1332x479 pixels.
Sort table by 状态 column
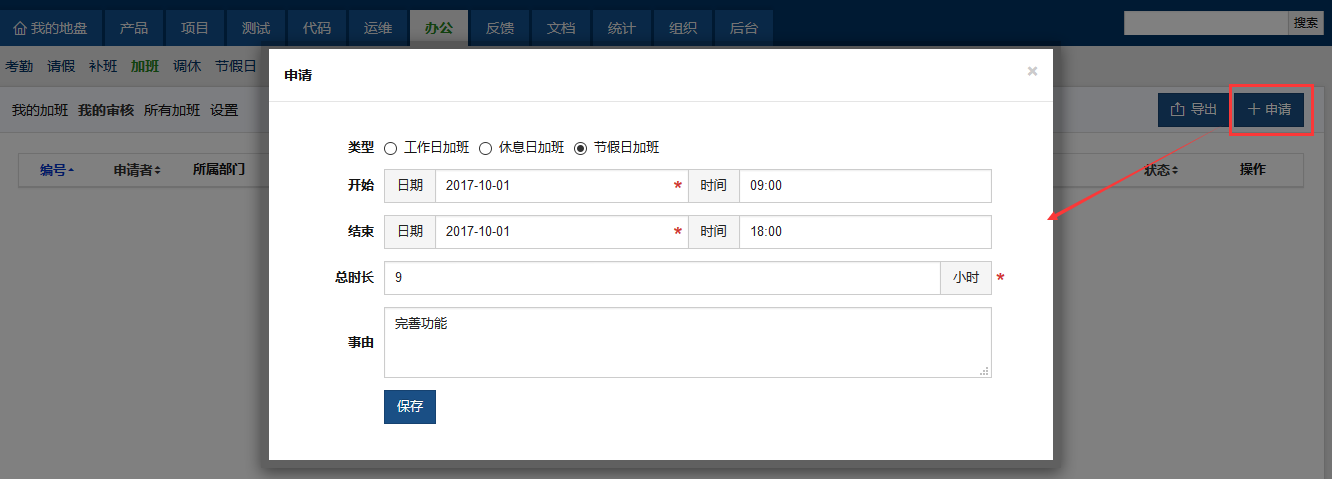coord(1161,170)
